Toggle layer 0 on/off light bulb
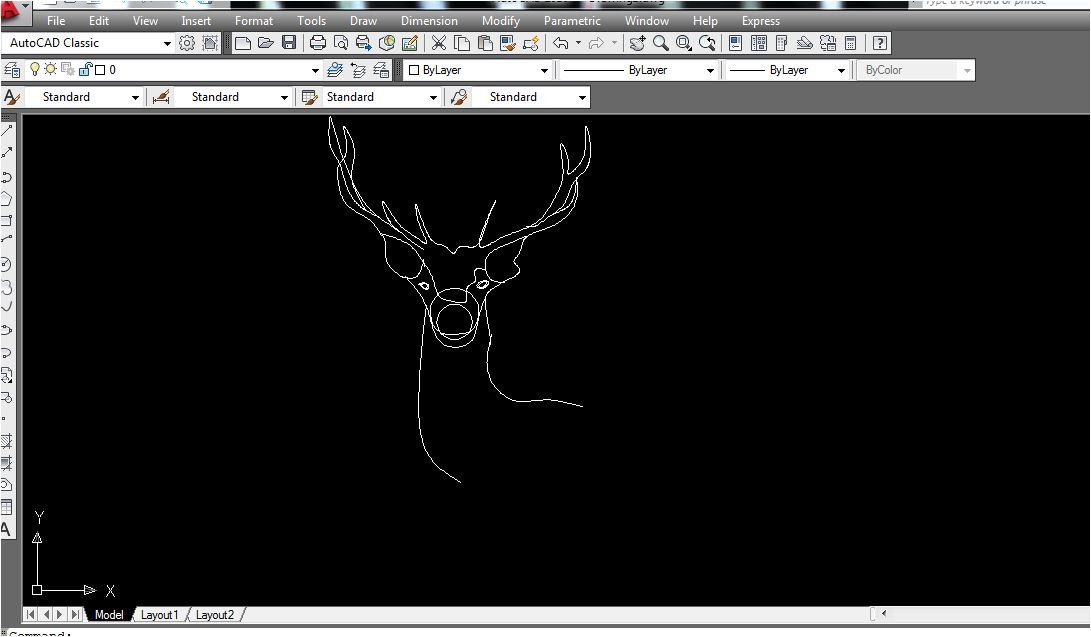The image size is (1091, 637). tap(35, 69)
